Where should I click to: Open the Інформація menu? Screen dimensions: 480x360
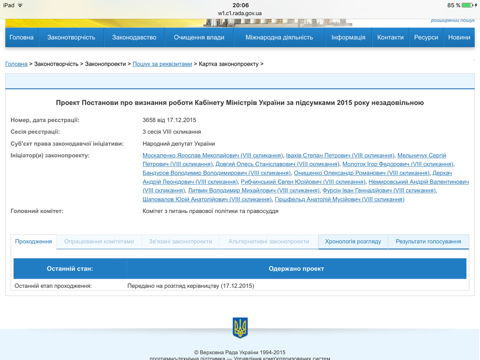click(348, 37)
